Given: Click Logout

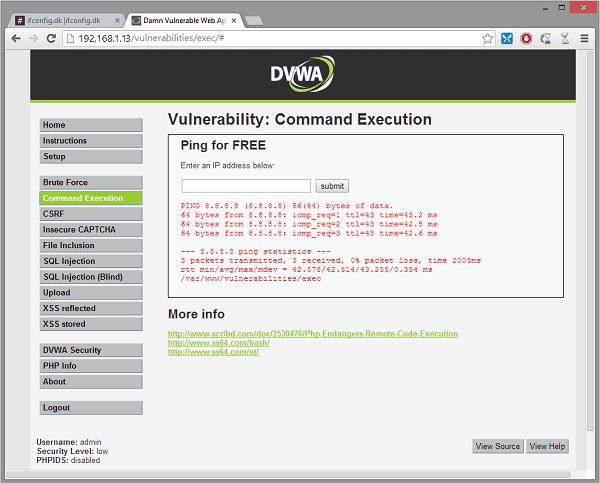Looking at the screenshot, I should coord(91,408).
